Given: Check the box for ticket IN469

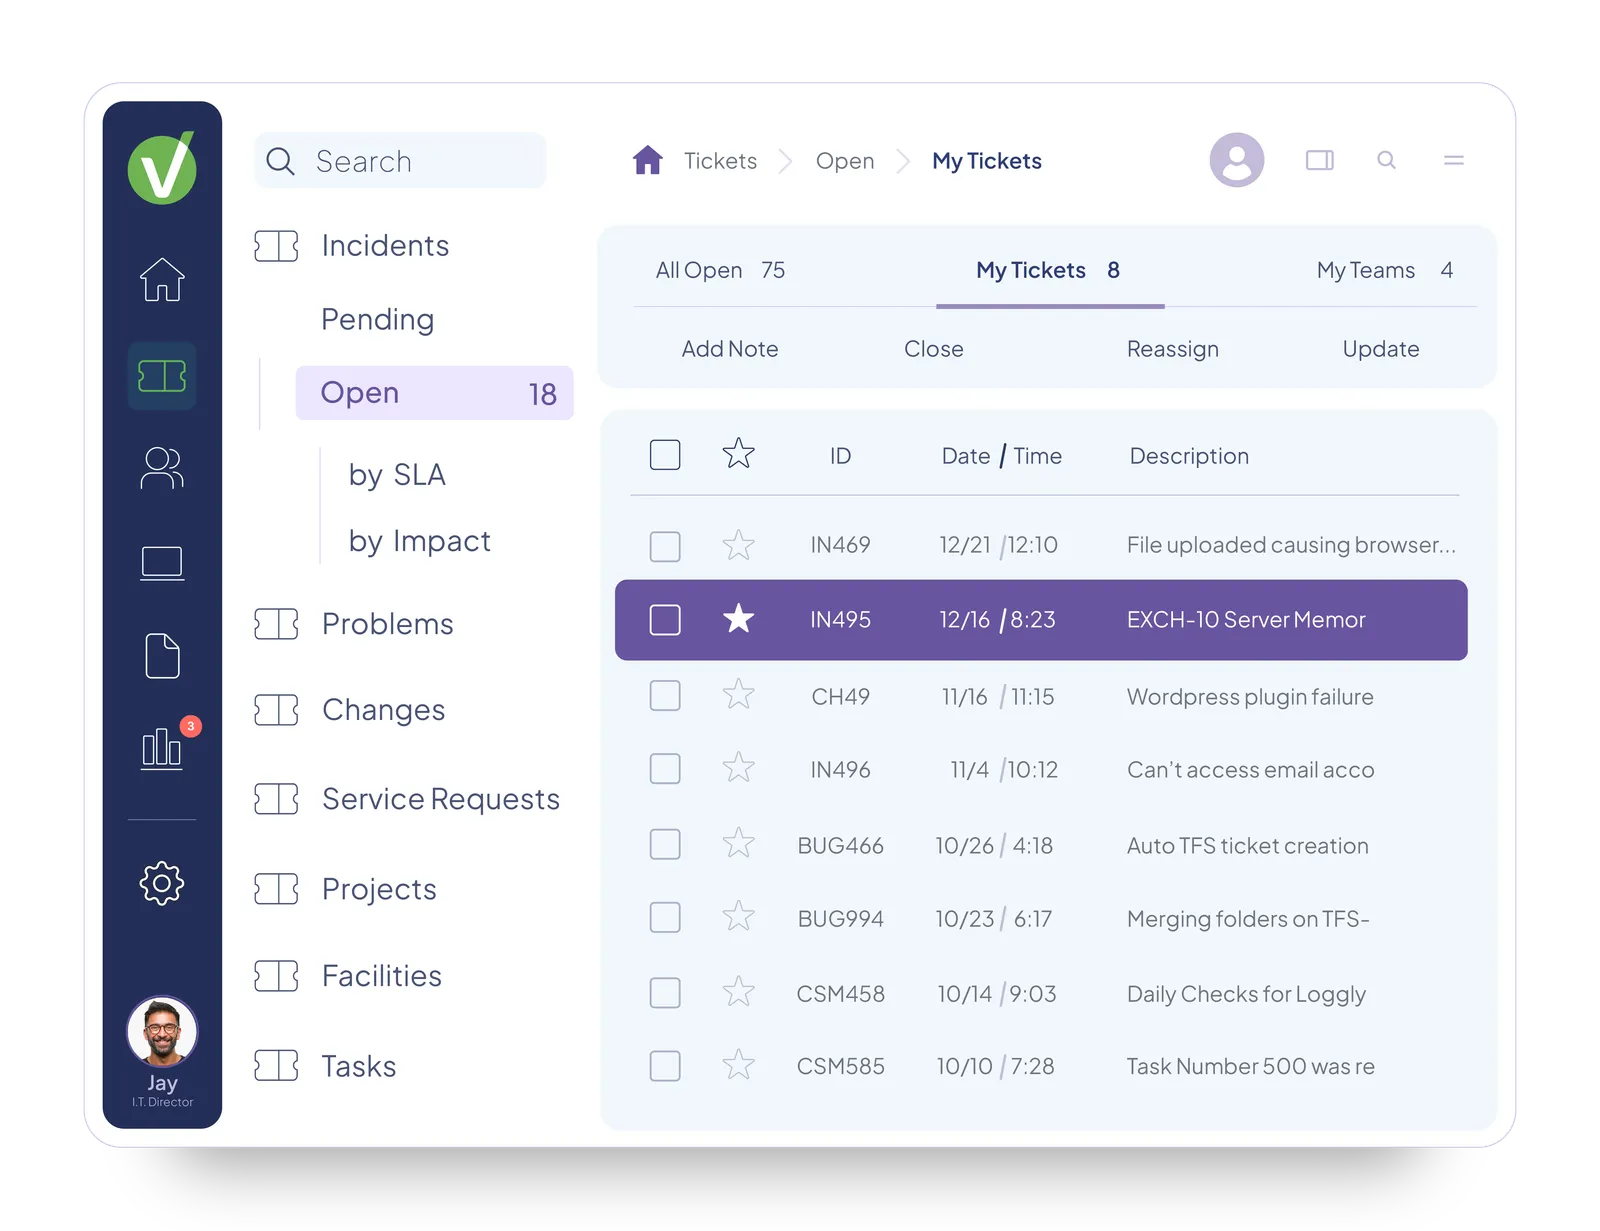Looking at the screenshot, I should (x=665, y=546).
